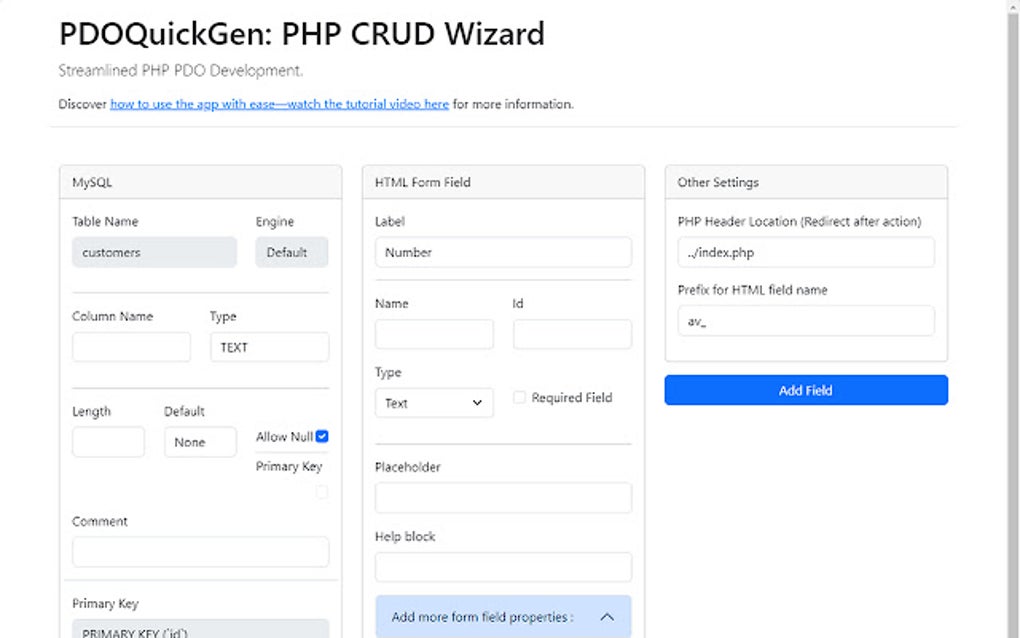
Task: Edit the PHP Header Location field
Action: coord(806,252)
